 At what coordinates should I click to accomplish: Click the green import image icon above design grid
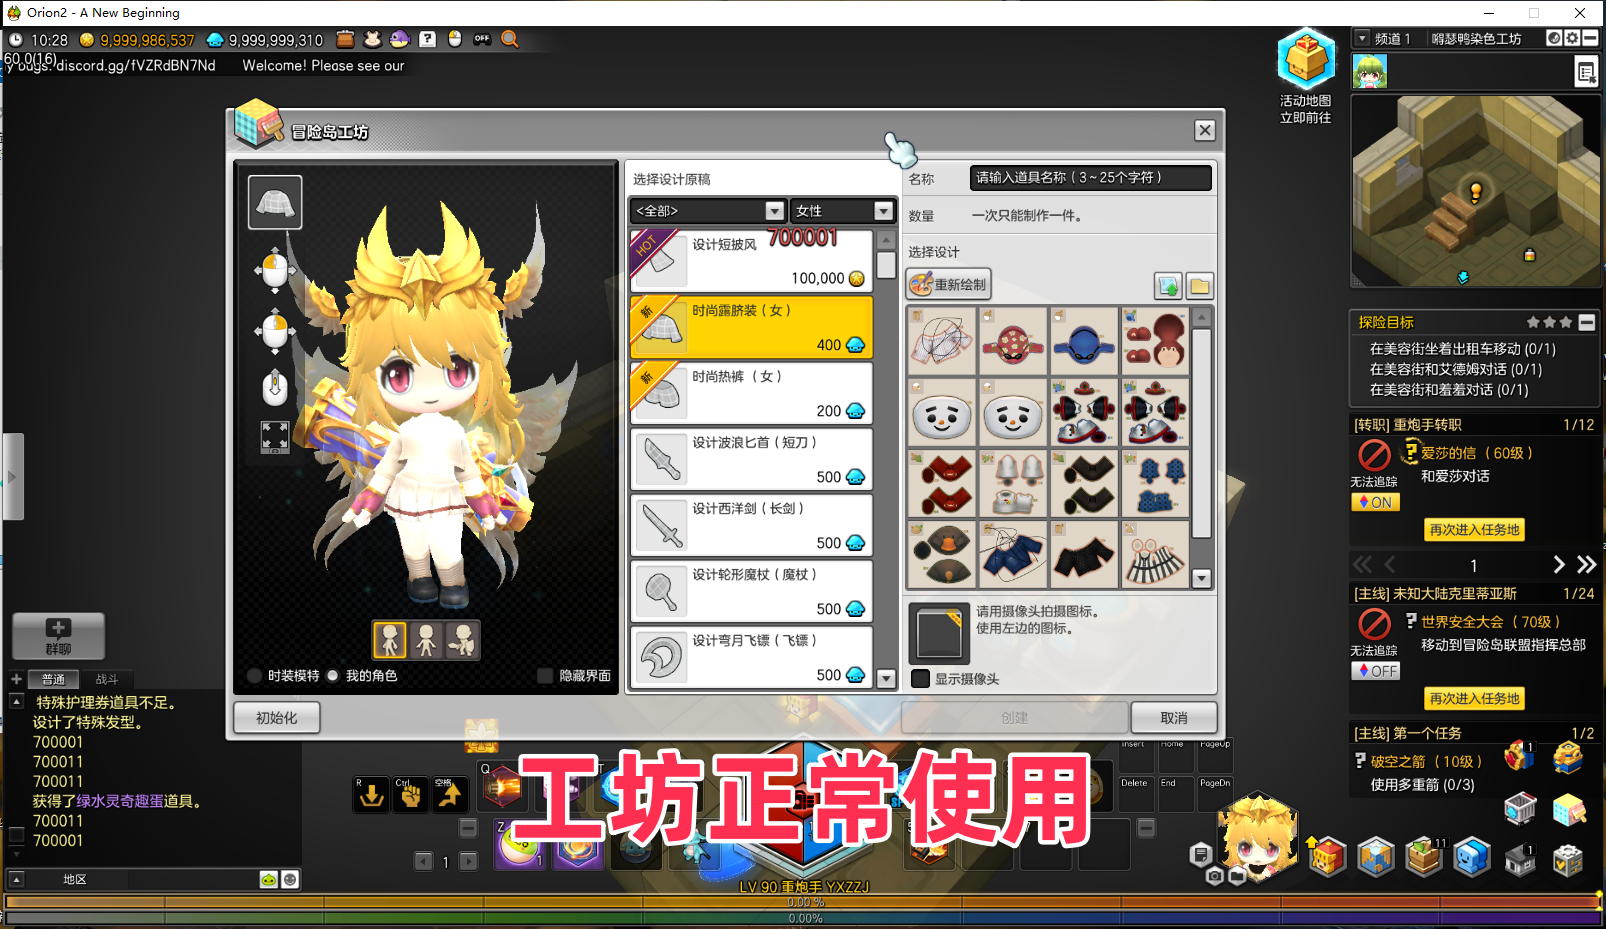pyautogui.click(x=1167, y=285)
